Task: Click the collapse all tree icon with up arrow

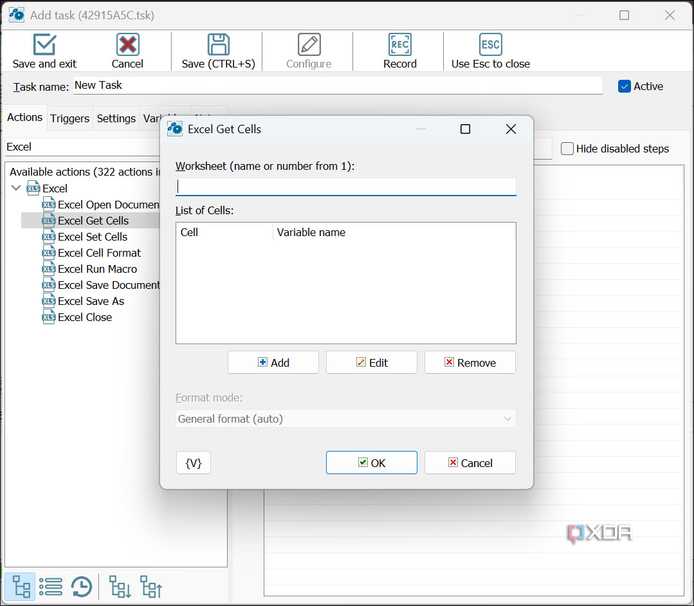Action: (150, 587)
